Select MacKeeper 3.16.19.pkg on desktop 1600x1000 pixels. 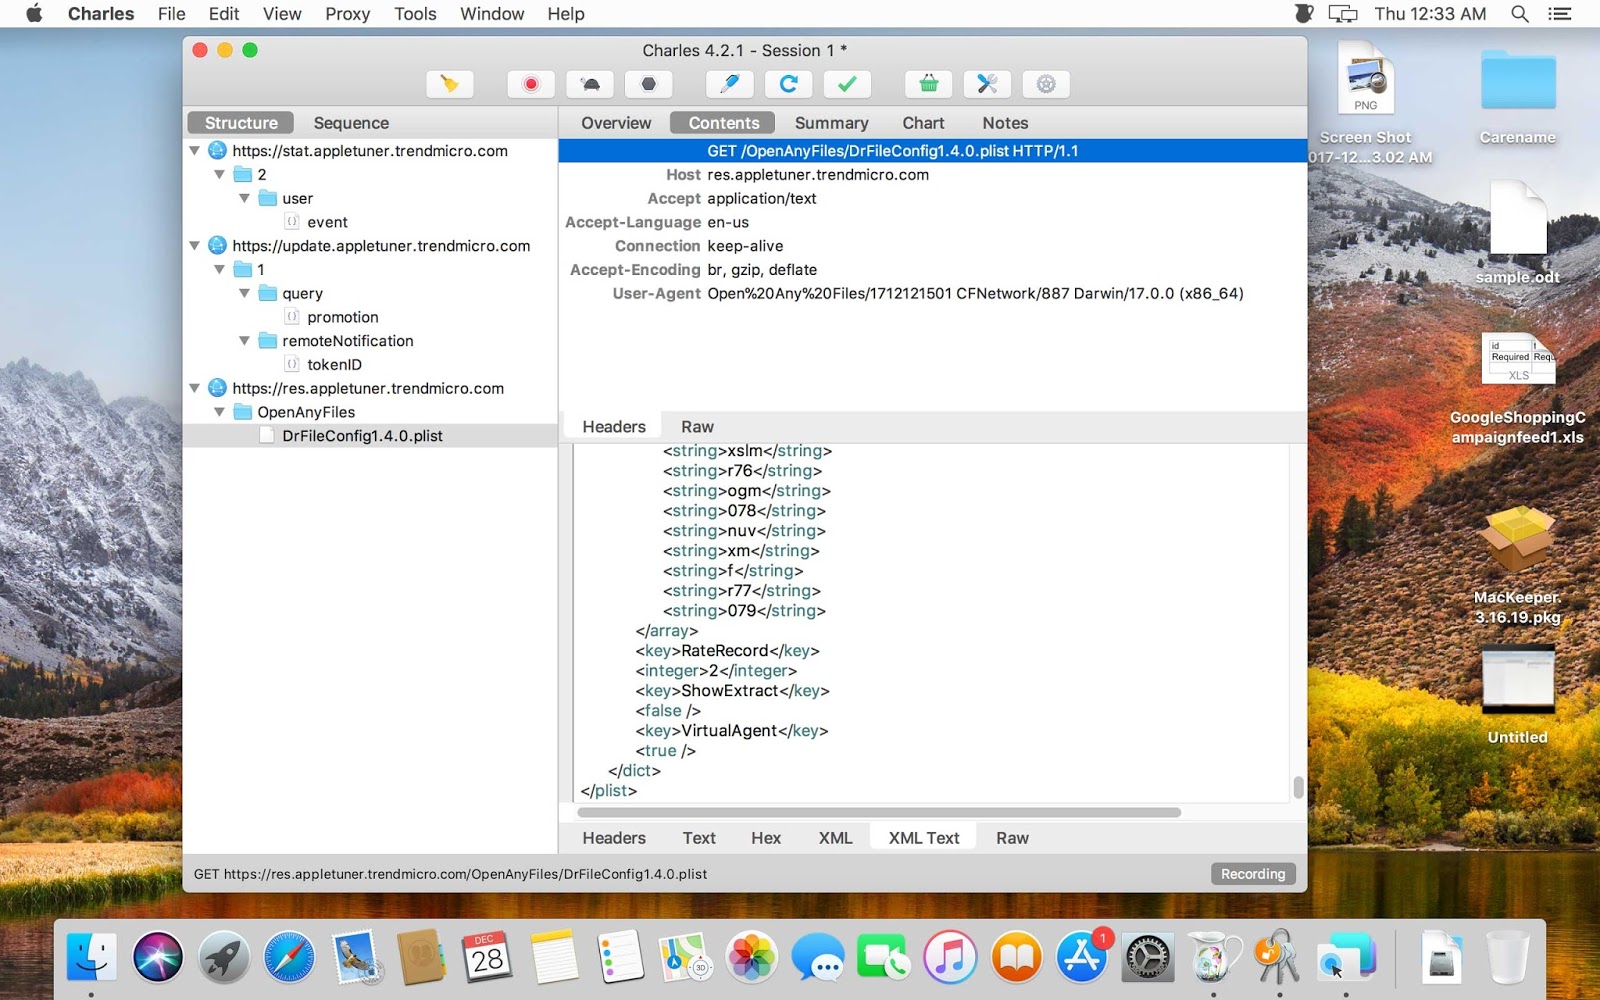pos(1518,566)
